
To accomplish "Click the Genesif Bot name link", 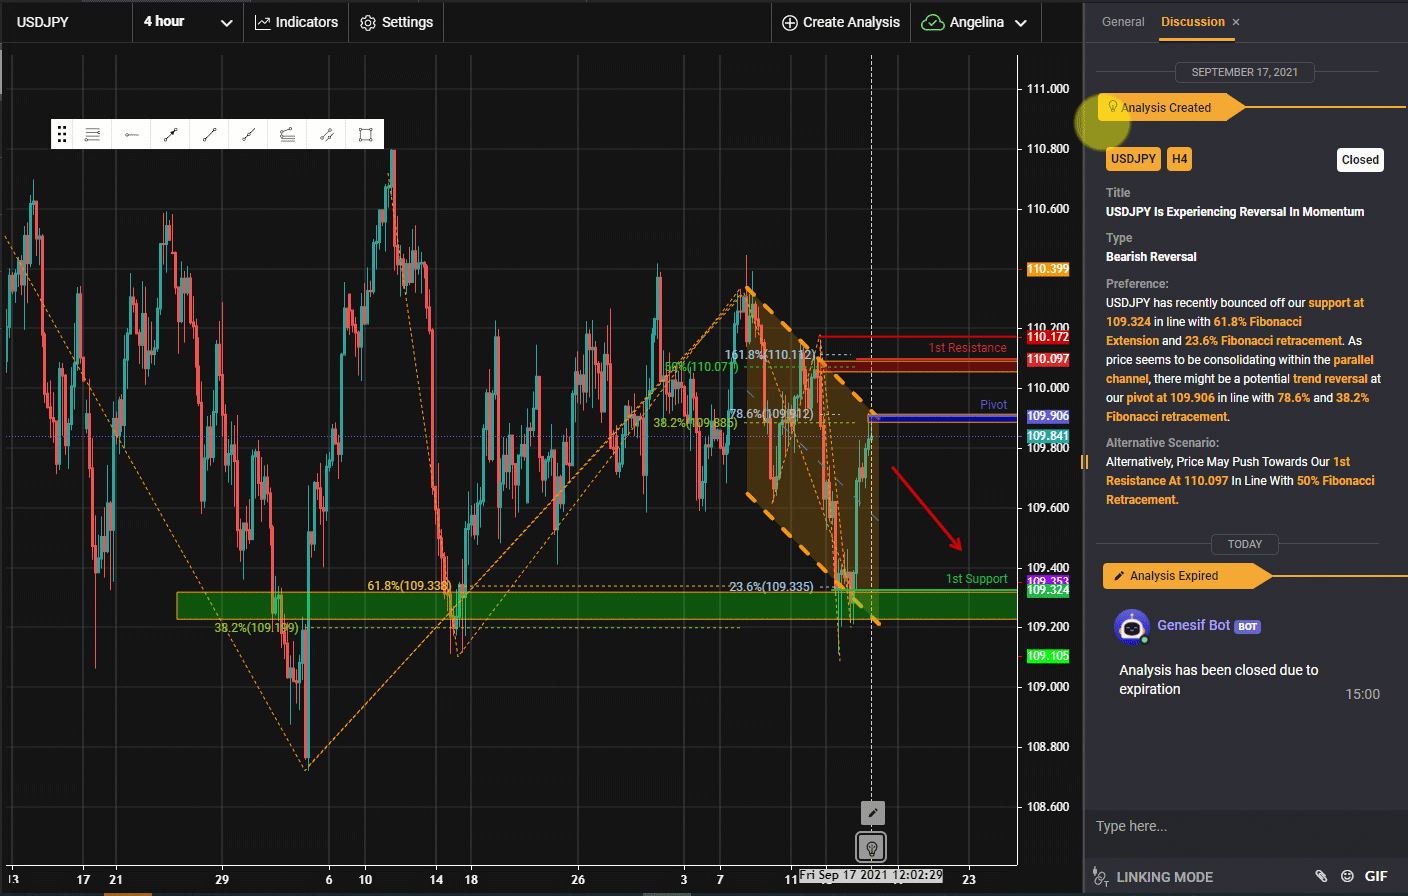I will click(1193, 625).
